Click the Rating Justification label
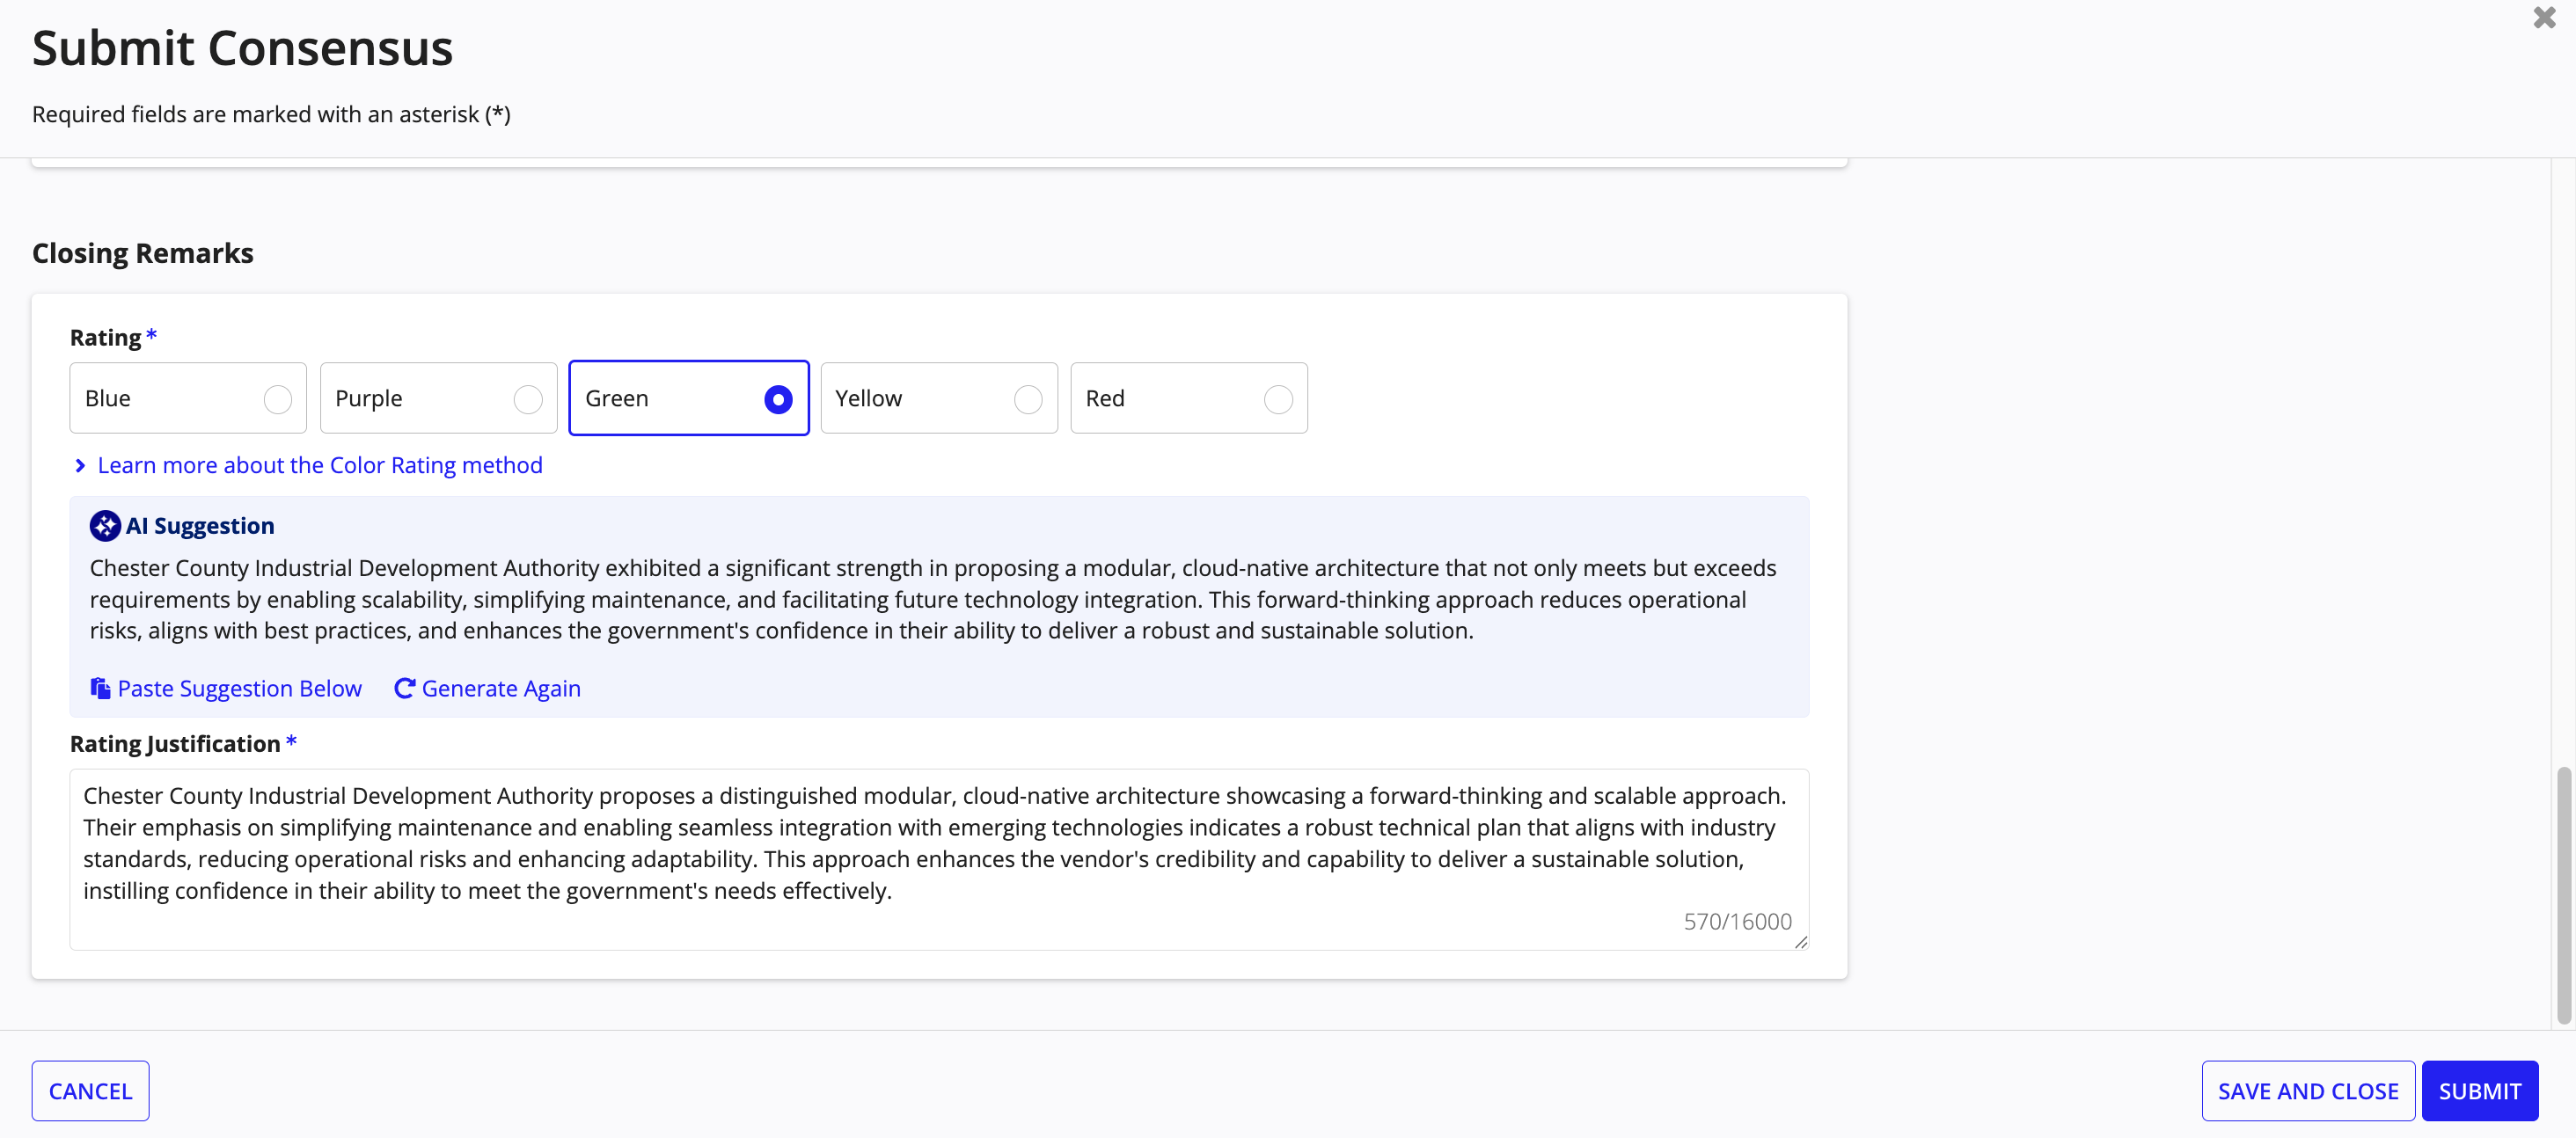2576x1138 pixels. coord(175,744)
